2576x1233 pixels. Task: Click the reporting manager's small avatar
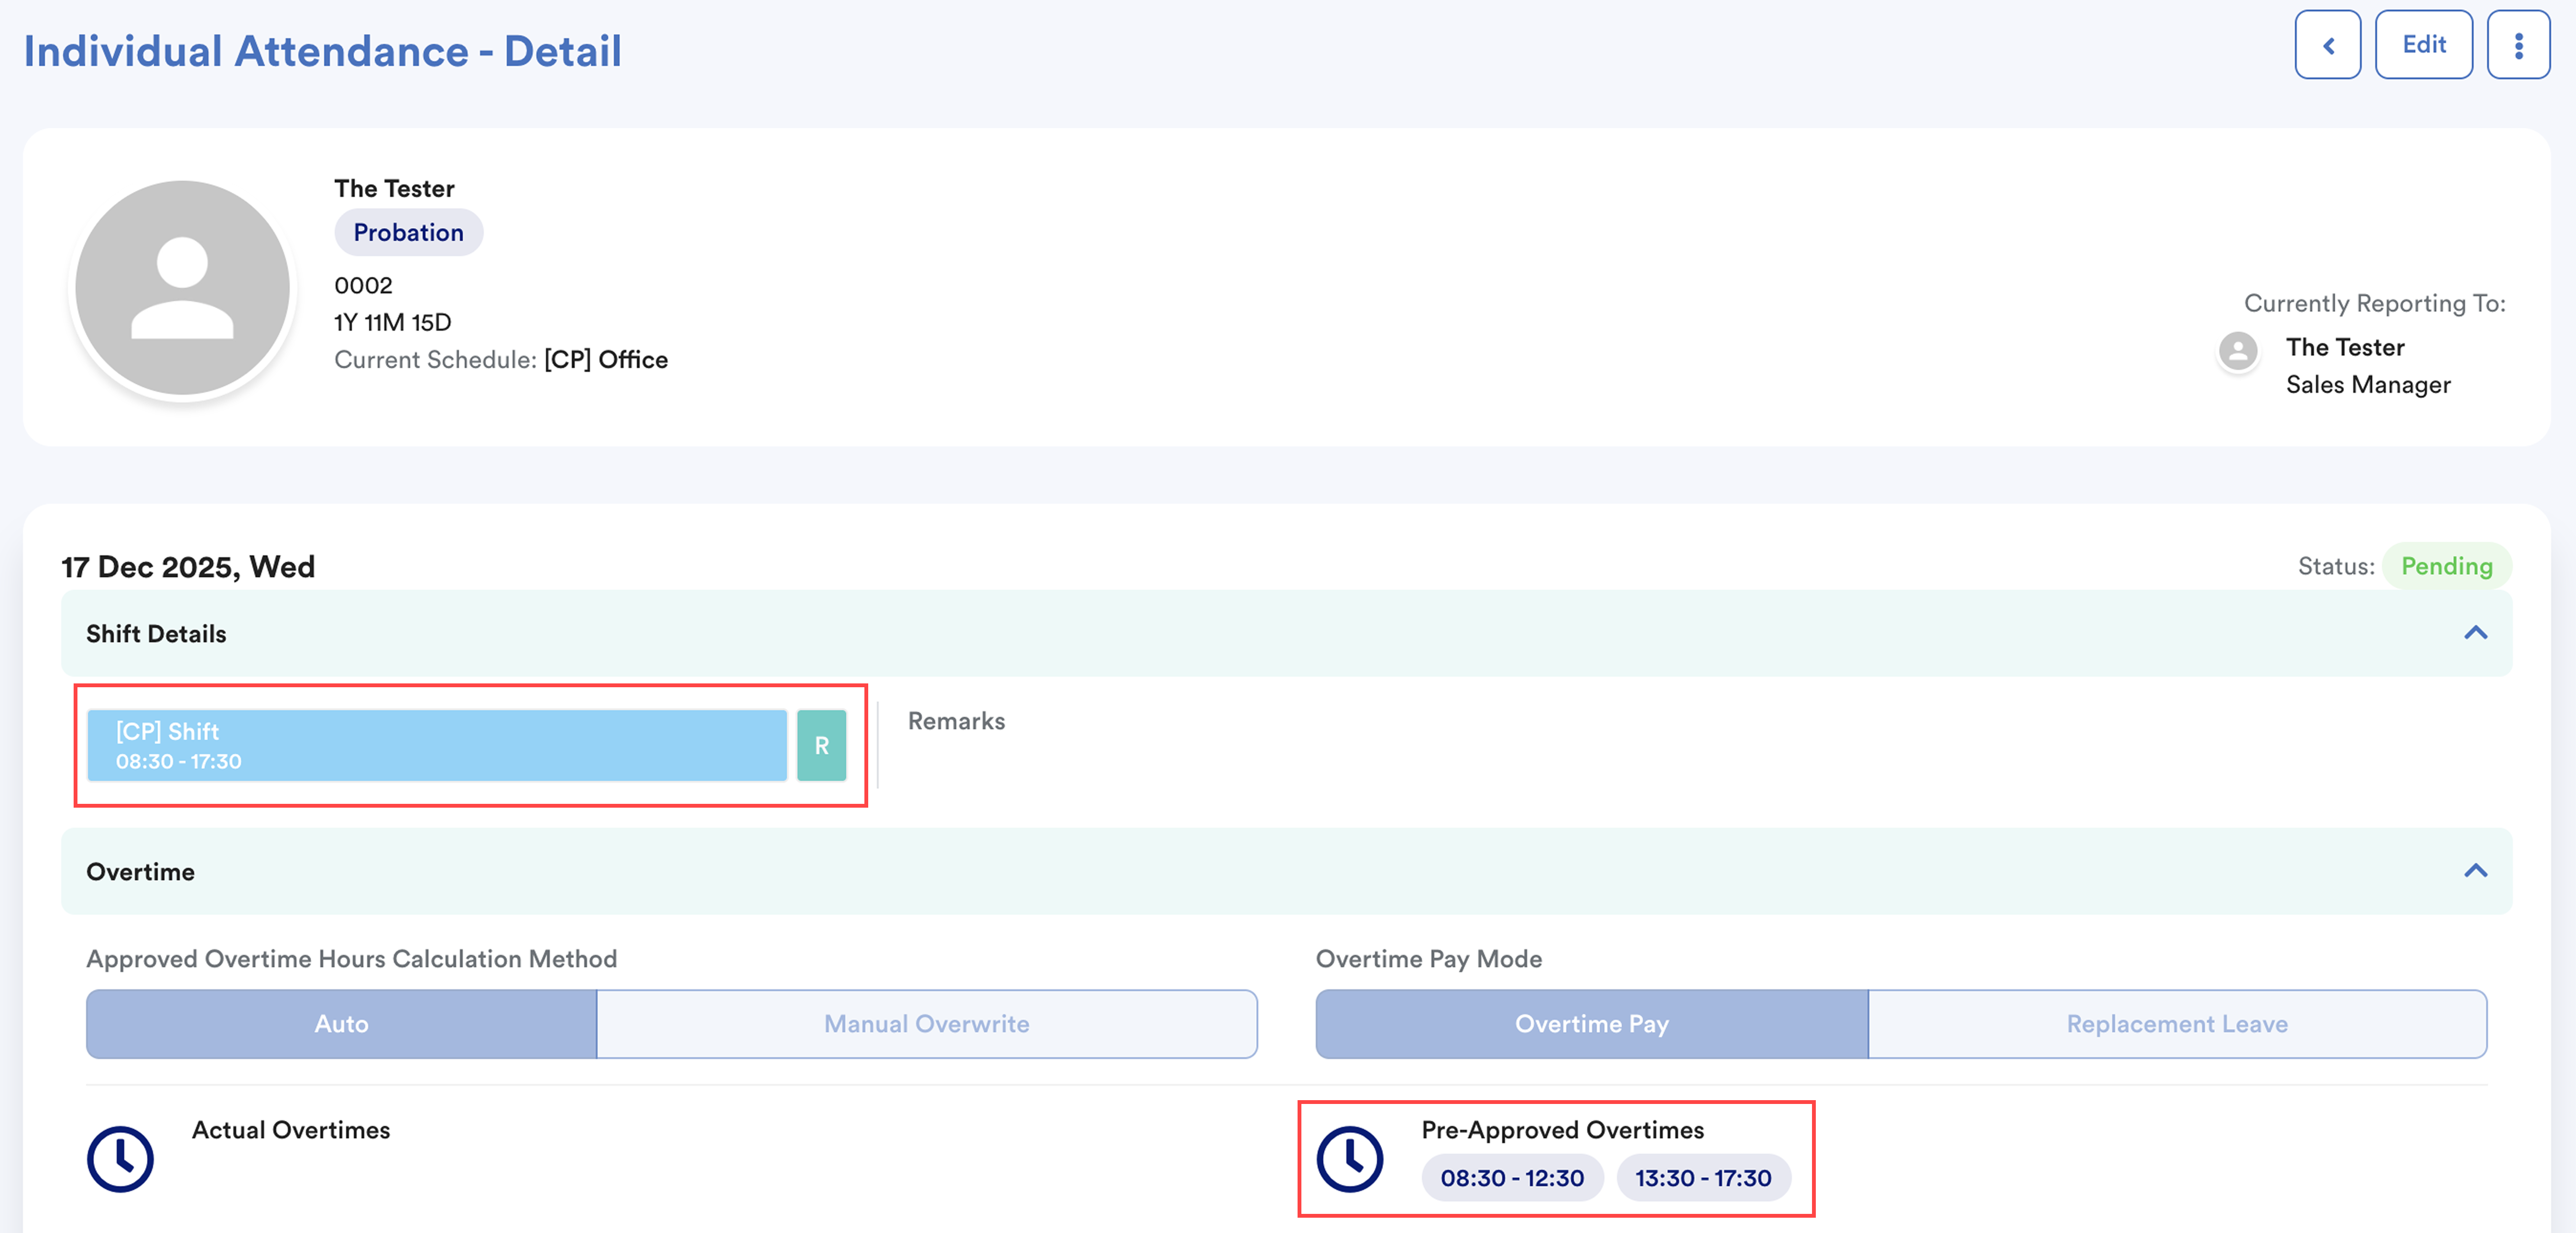2238,351
